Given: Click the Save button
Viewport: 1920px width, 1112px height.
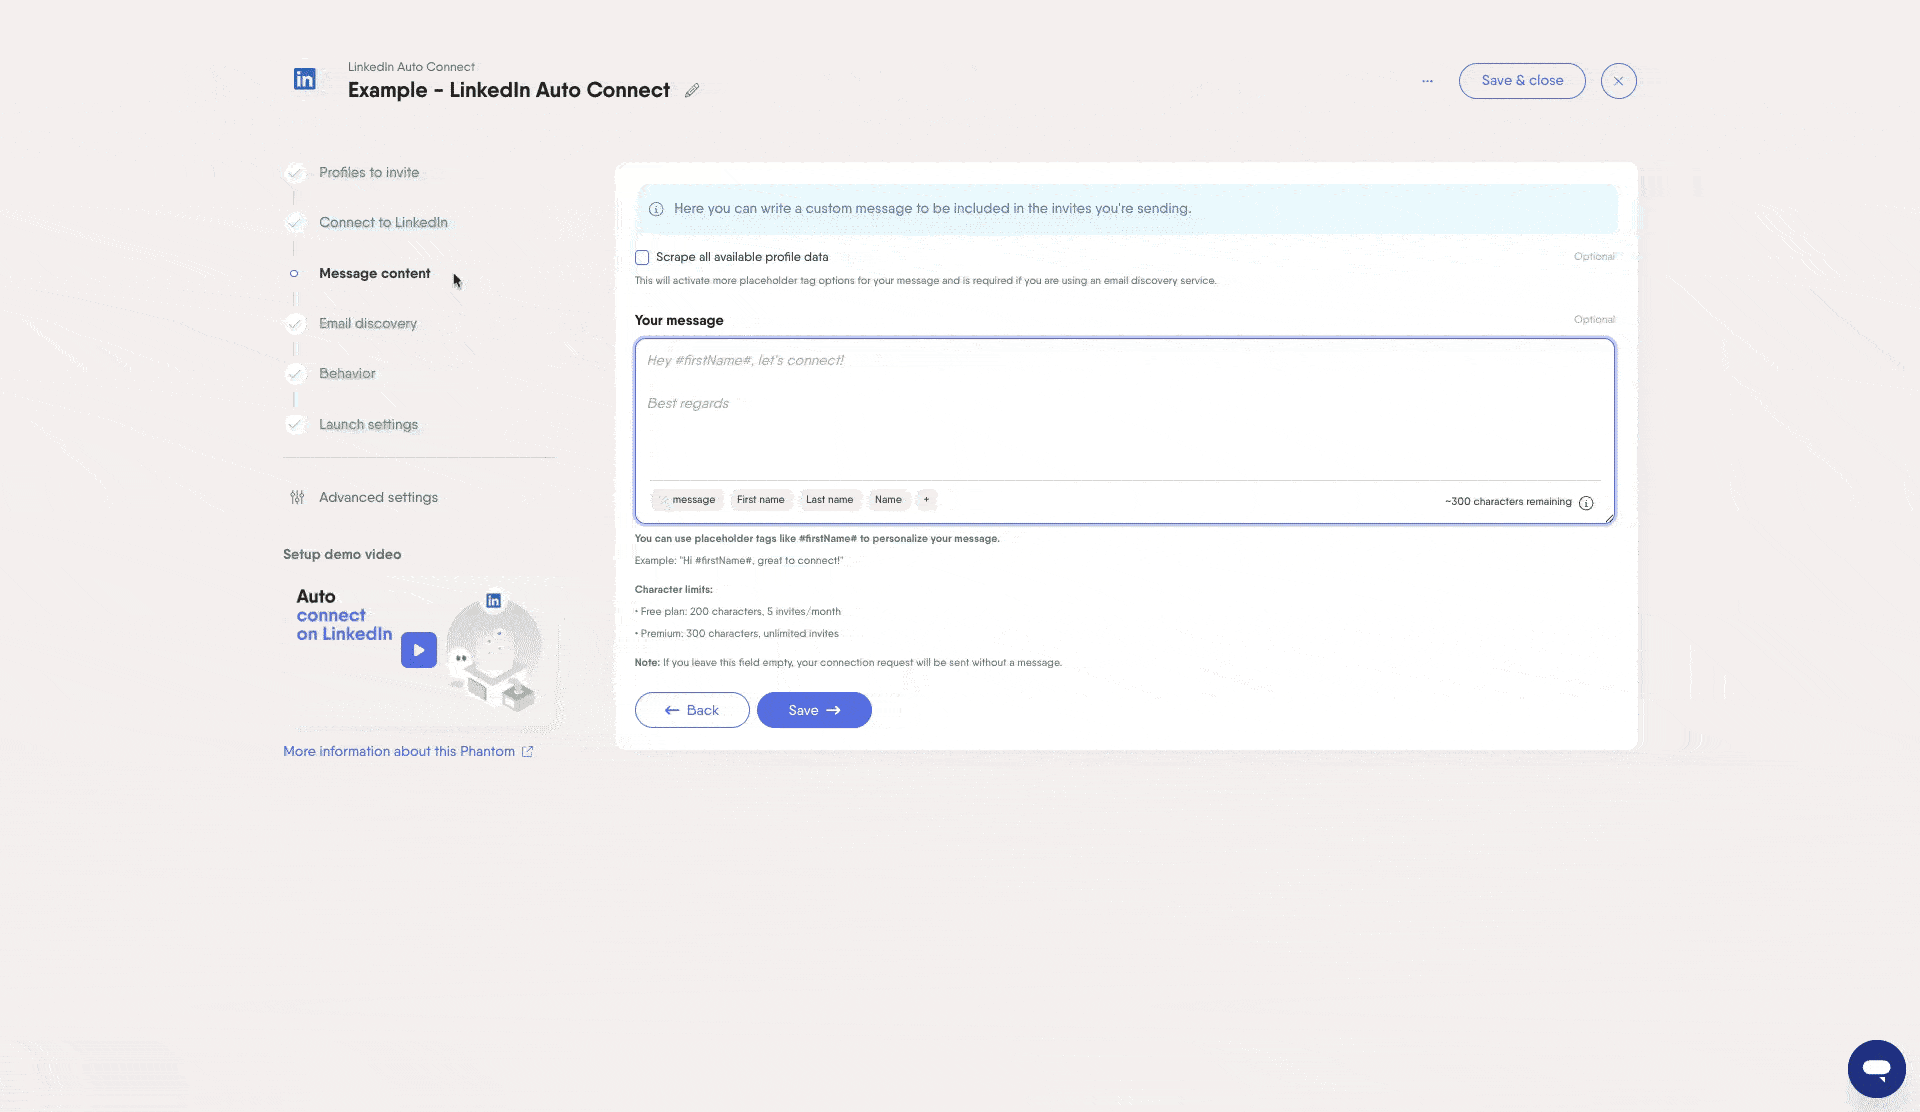Looking at the screenshot, I should (813, 710).
